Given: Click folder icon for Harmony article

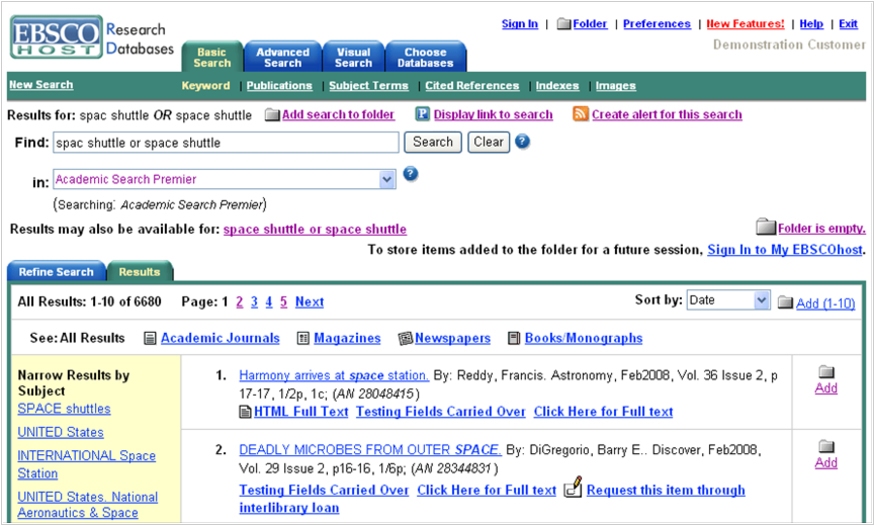Looking at the screenshot, I should point(826,372).
